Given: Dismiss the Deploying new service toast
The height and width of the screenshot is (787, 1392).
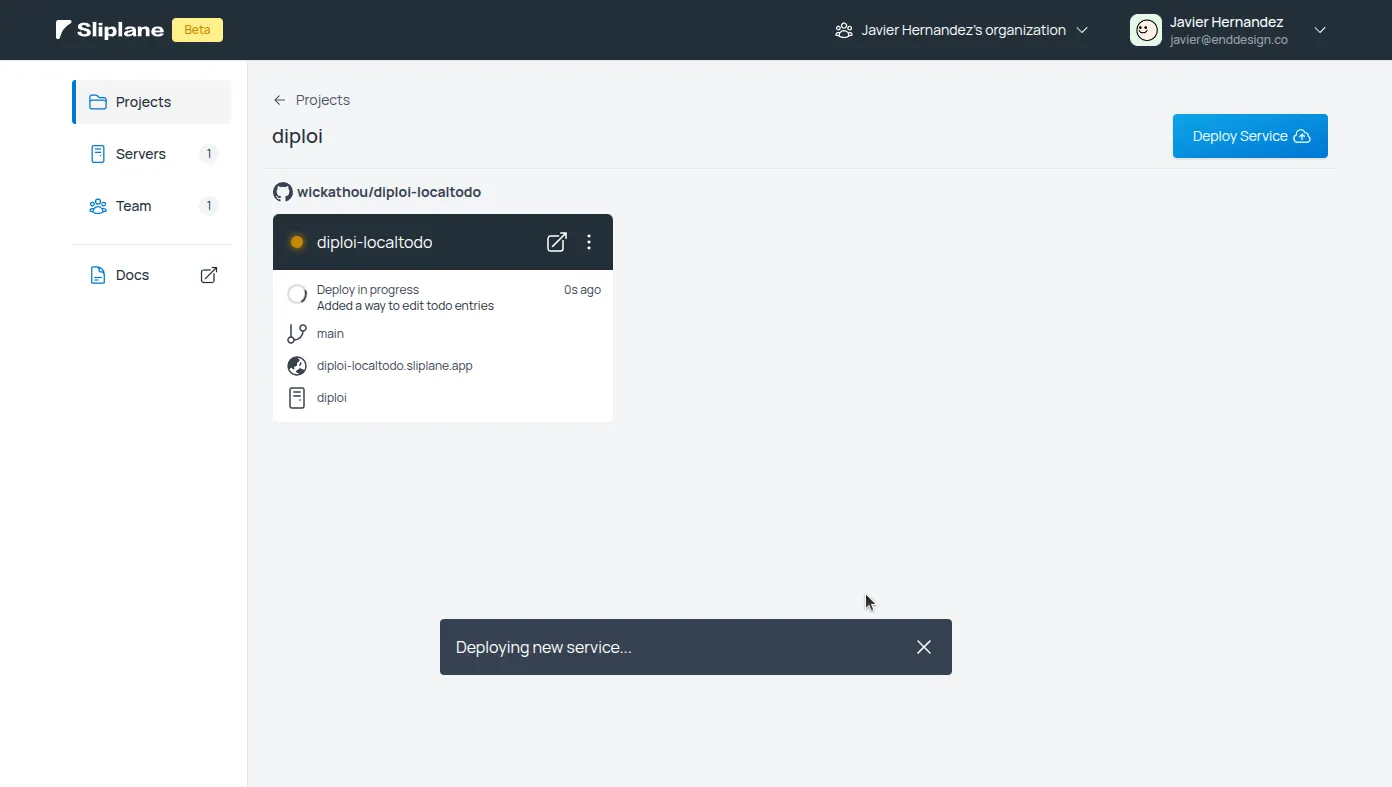Looking at the screenshot, I should coord(923,647).
